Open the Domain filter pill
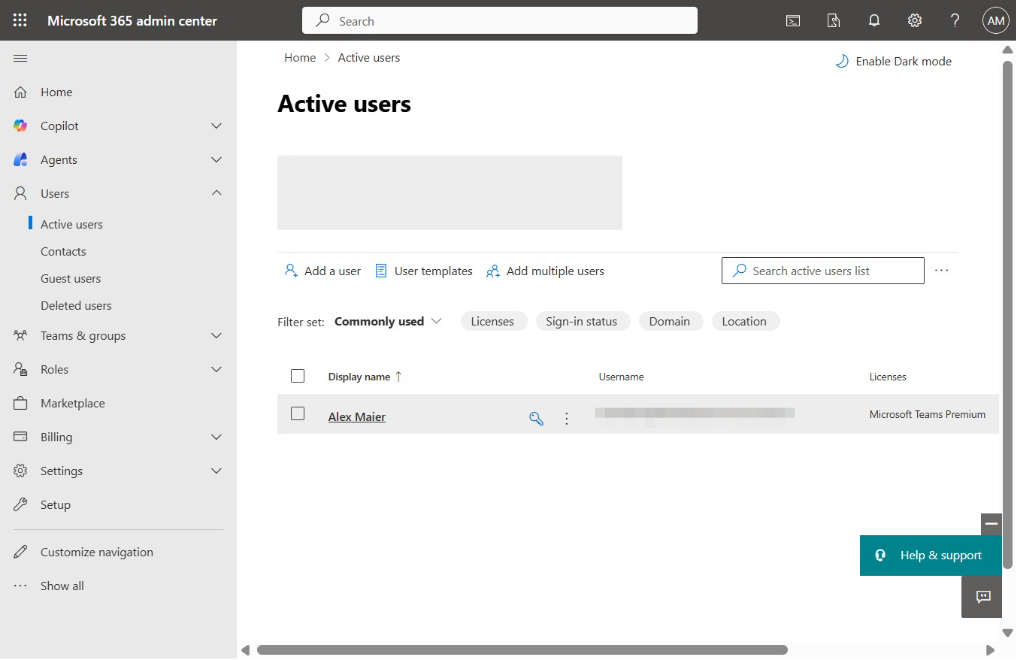The width and height of the screenshot is (1016, 660). point(670,321)
